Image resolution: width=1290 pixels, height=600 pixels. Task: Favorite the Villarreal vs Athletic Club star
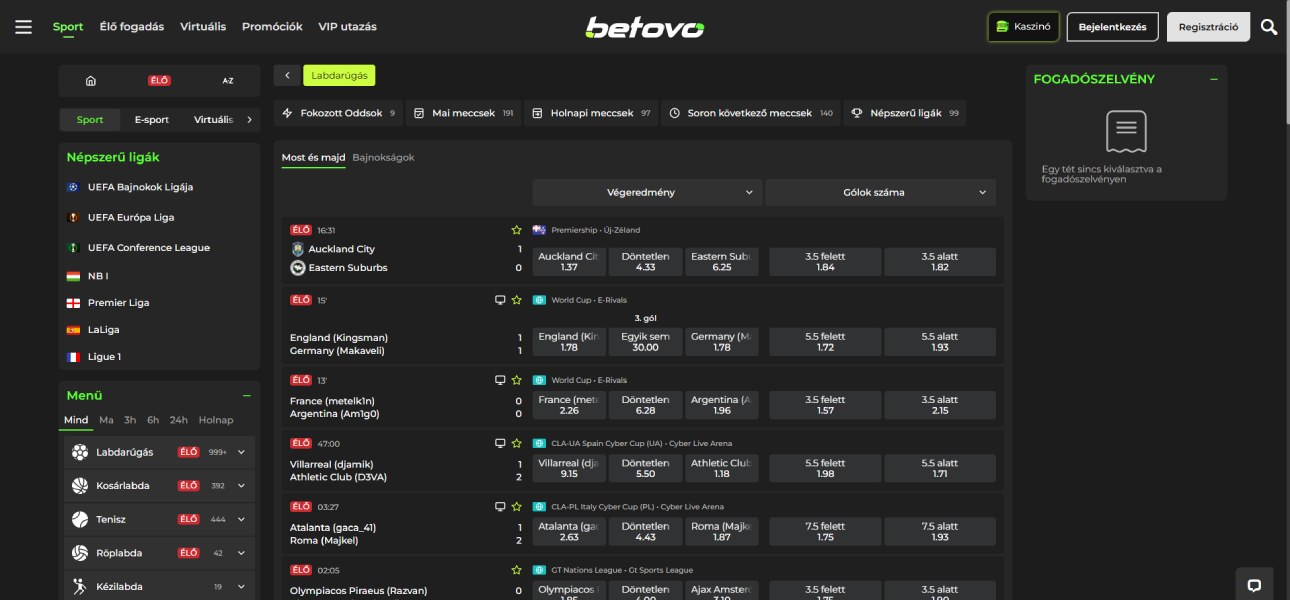pyautogui.click(x=517, y=443)
